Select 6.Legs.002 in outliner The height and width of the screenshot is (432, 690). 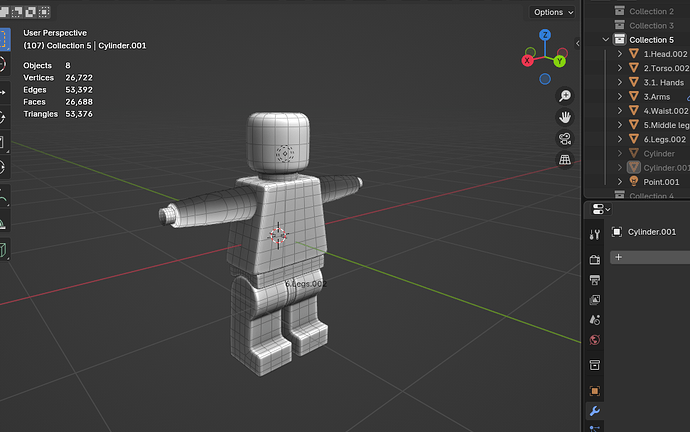664,139
